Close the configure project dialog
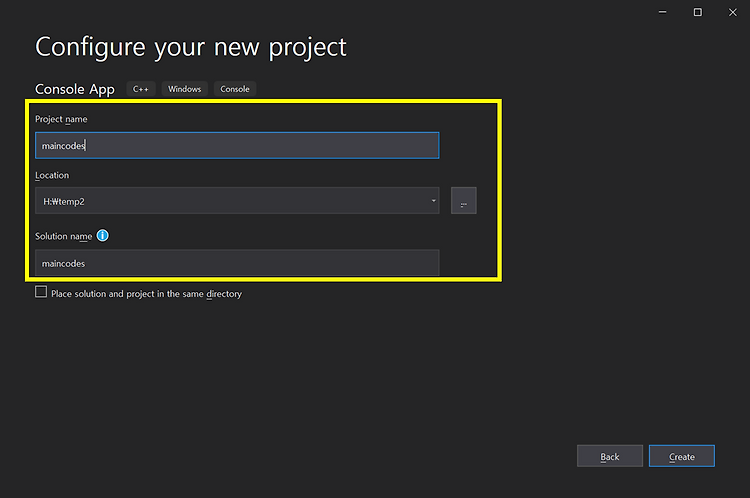750x498 pixels. (x=733, y=12)
